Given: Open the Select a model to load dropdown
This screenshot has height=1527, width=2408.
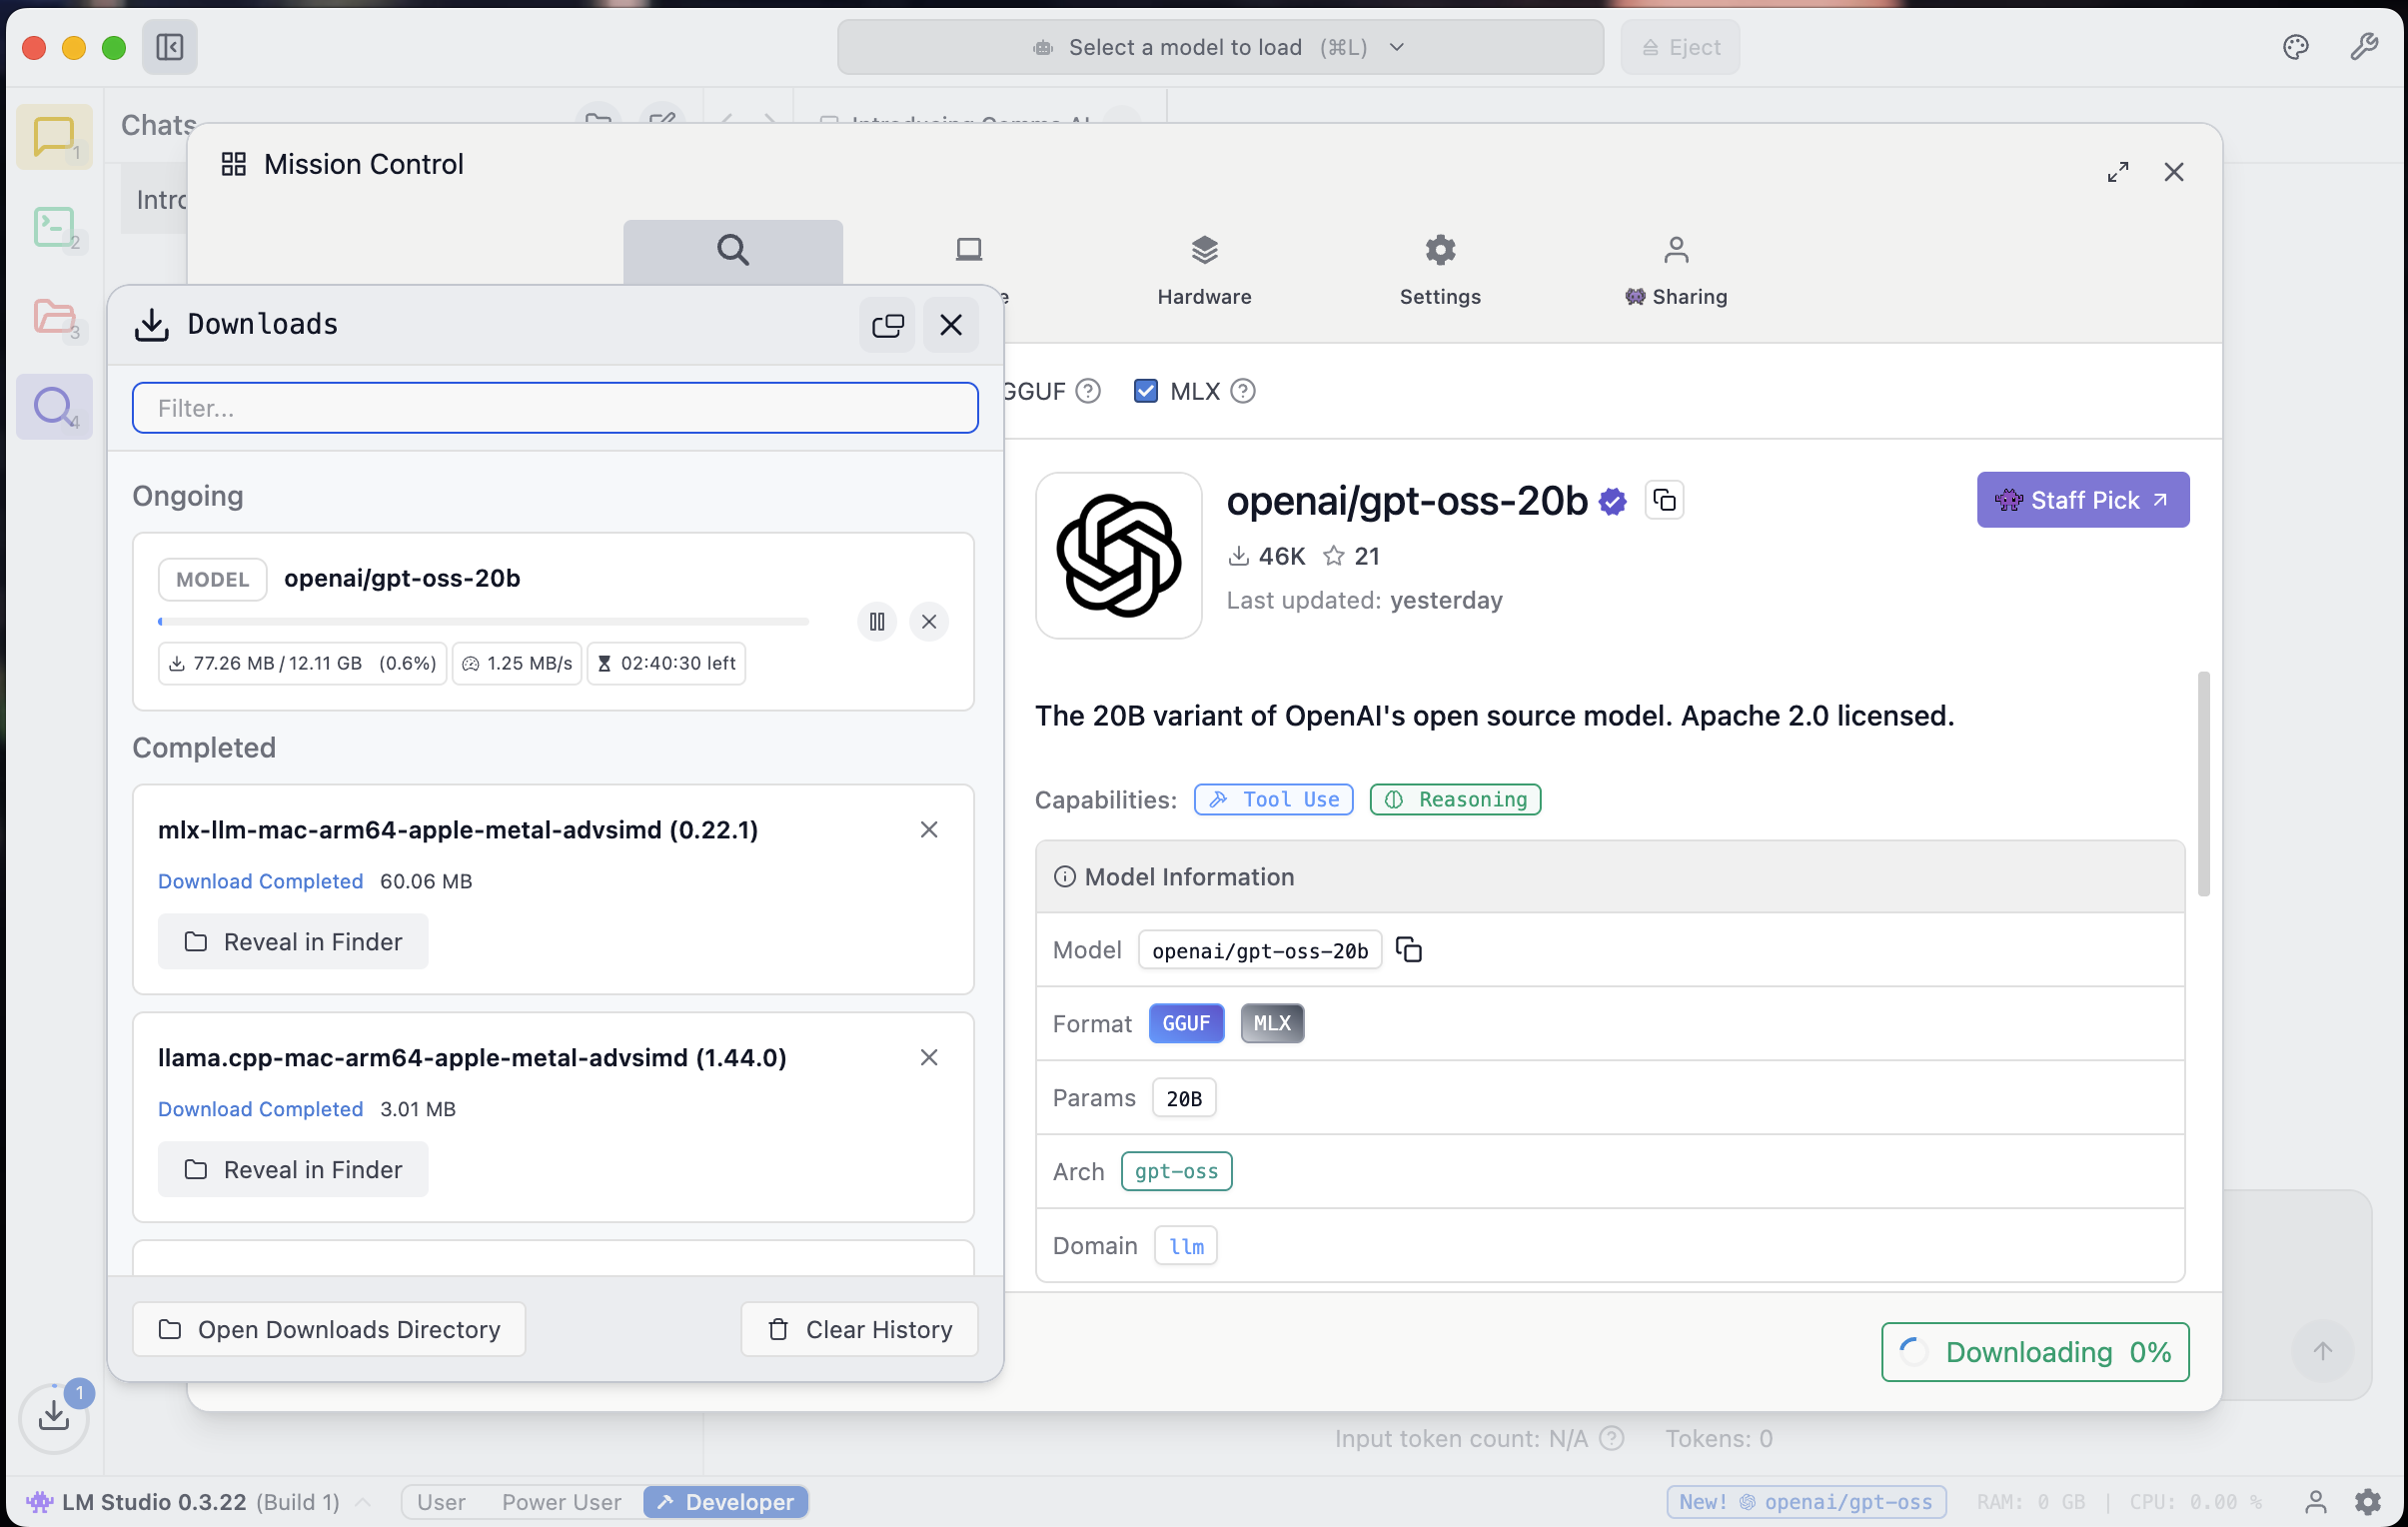Looking at the screenshot, I should tap(1220, 47).
